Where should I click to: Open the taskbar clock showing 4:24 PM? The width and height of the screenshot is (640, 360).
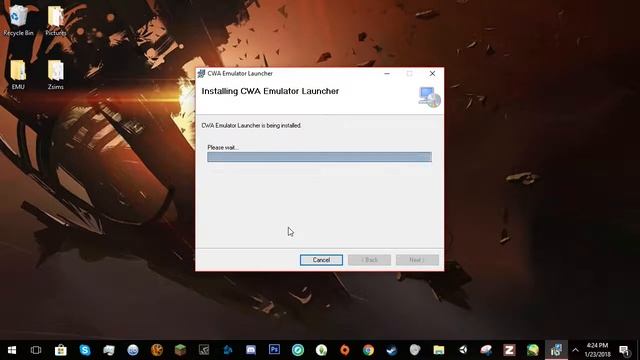tap(598, 350)
